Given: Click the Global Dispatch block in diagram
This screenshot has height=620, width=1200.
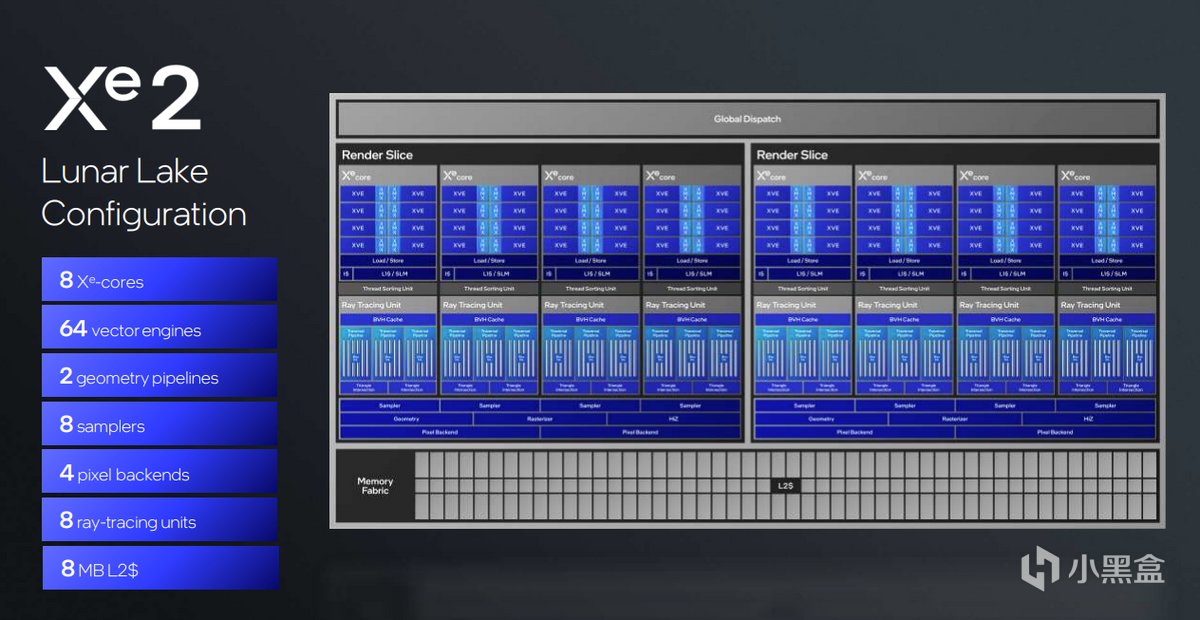Looking at the screenshot, I should click(x=747, y=119).
